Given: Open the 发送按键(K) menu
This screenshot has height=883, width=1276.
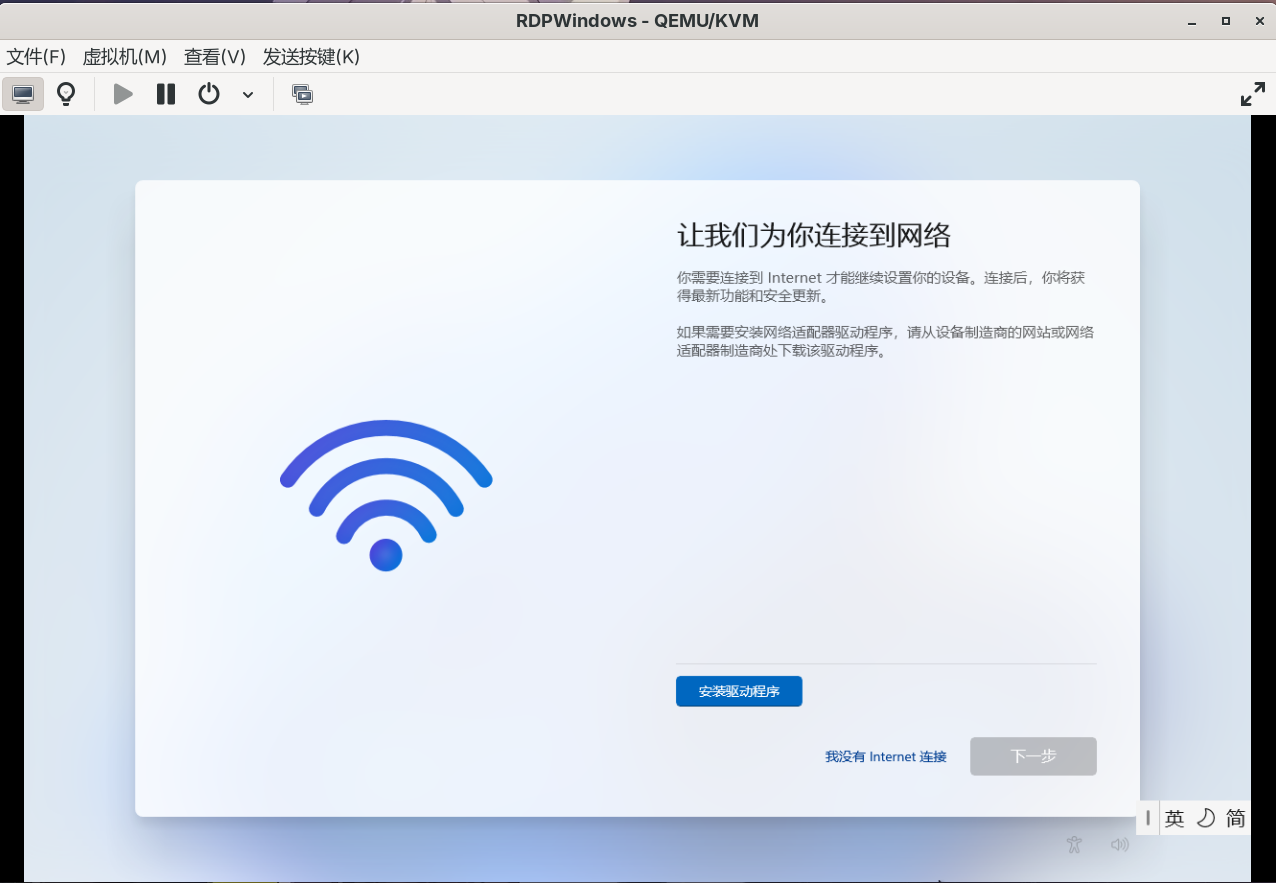Looking at the screenshot, I should tap(311, 57).
